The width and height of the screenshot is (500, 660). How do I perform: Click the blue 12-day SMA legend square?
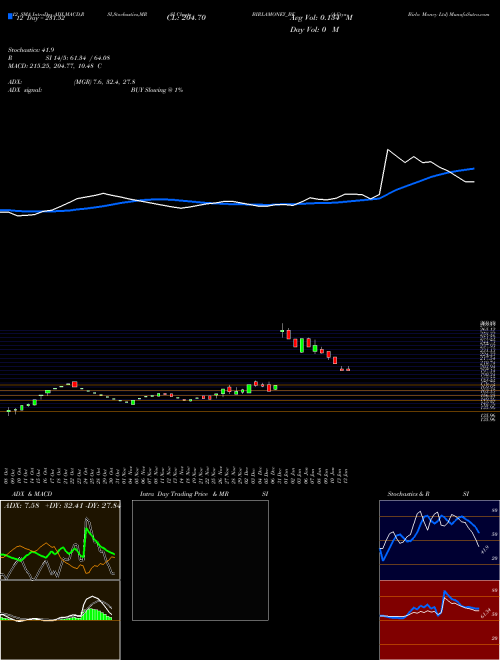point(10,16)
